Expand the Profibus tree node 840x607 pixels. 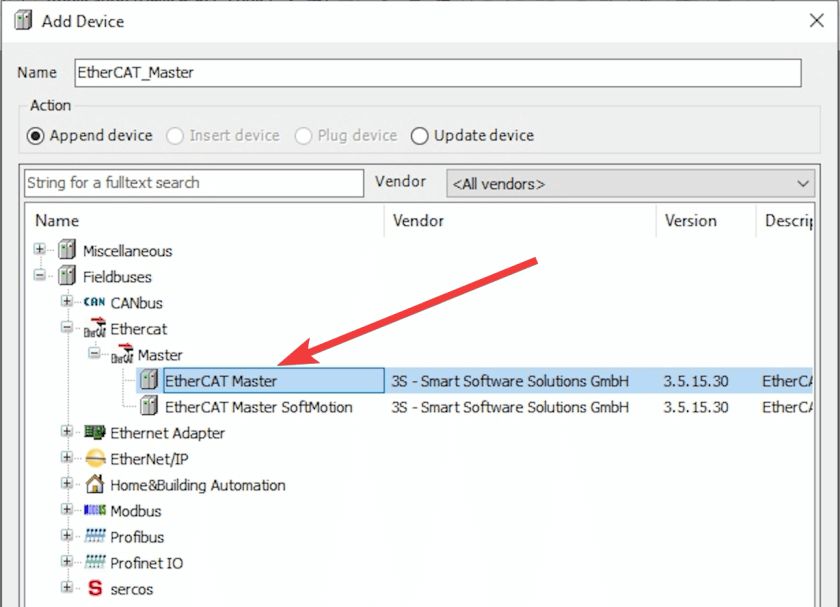[66, 535]
